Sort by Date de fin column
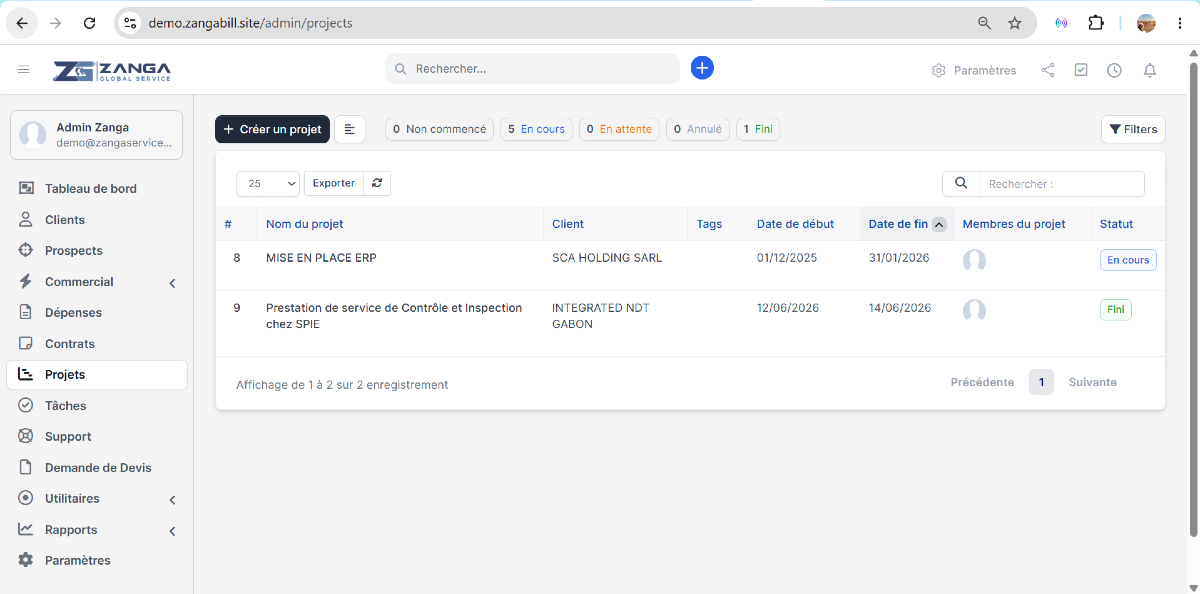The image size is (1200, 594). pos(906,224)
